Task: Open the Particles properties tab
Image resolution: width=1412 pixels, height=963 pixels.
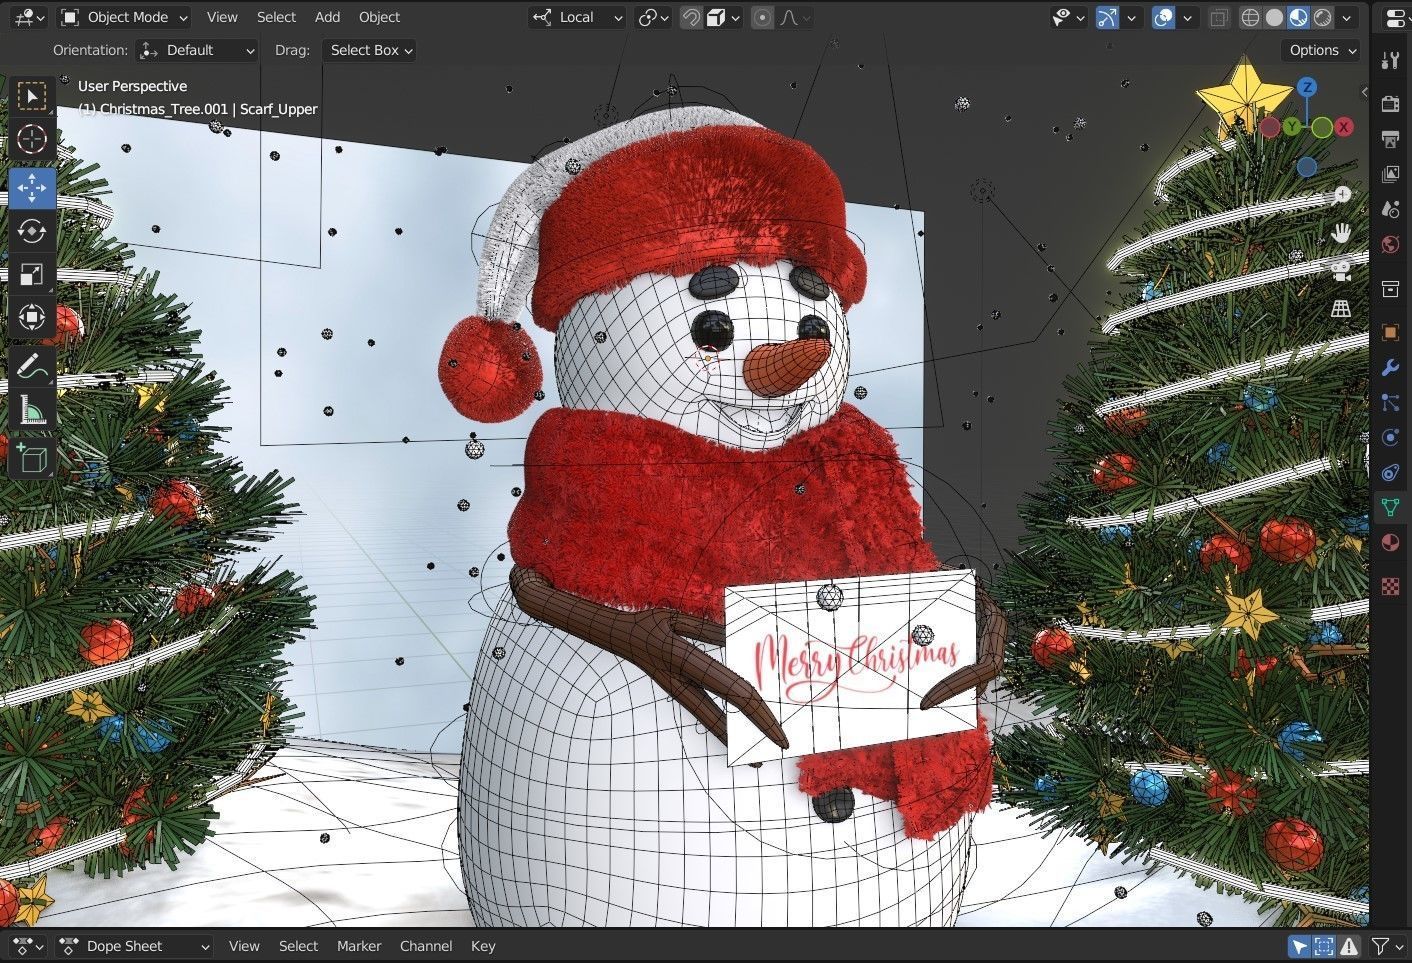Action: 1390,402
